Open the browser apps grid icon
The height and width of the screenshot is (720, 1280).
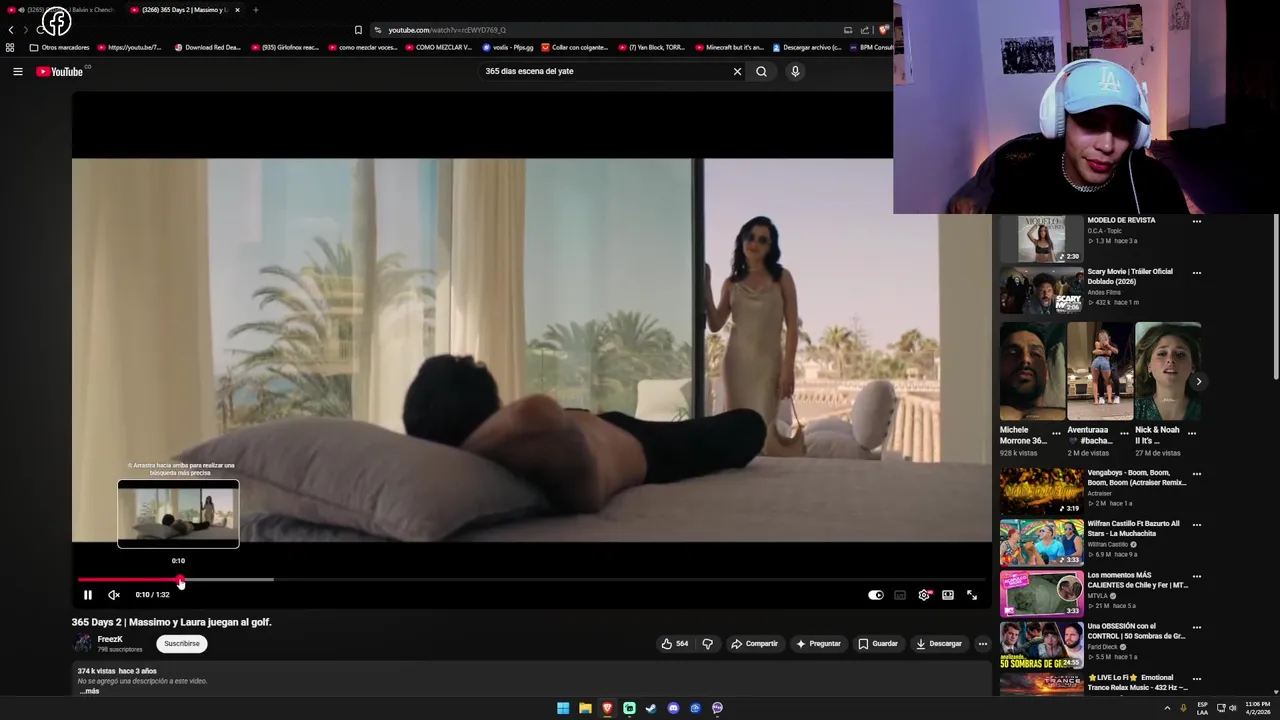[x=10, y=47]
